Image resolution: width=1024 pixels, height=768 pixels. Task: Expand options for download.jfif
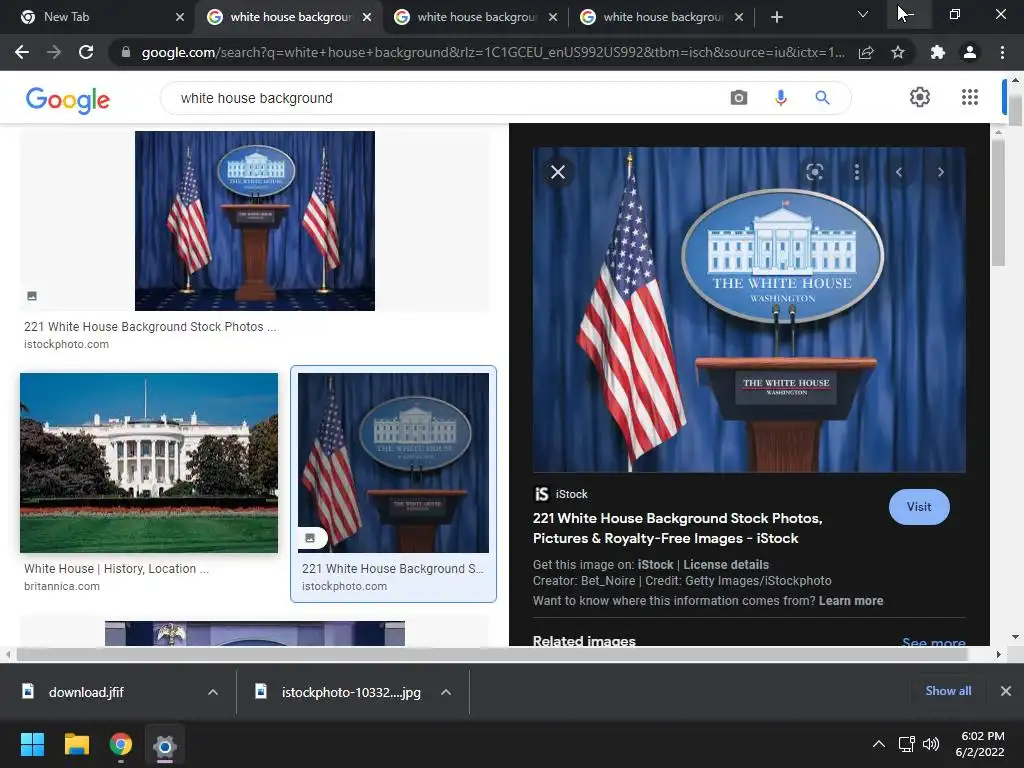(x=213, y=692)
